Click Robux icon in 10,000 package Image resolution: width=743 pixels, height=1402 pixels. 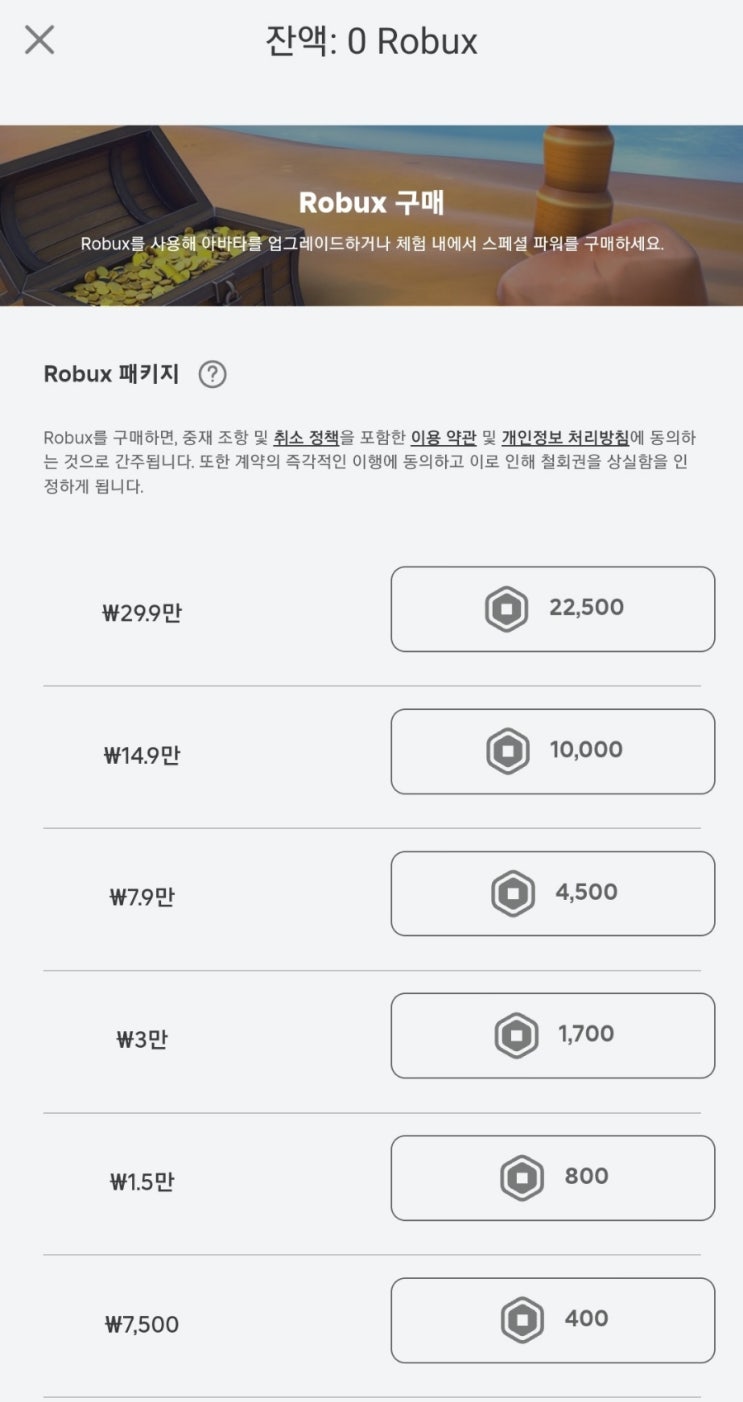(x=507, y=751)
